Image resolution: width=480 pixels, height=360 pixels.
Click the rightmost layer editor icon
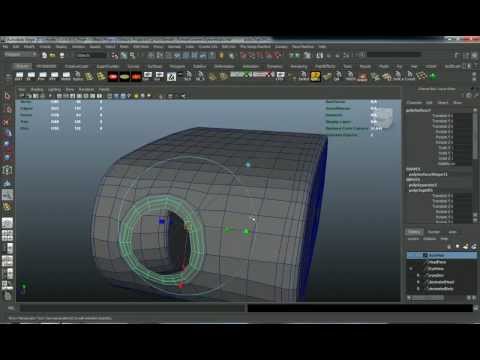click(x=474, y=246)
